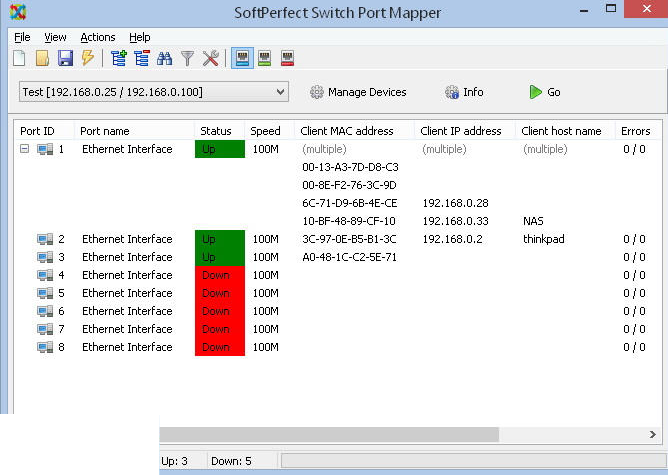Collapse all tree nodes using the minus tree icon
670x476 pixels.
pyautogui.click(x=142, y=58)
